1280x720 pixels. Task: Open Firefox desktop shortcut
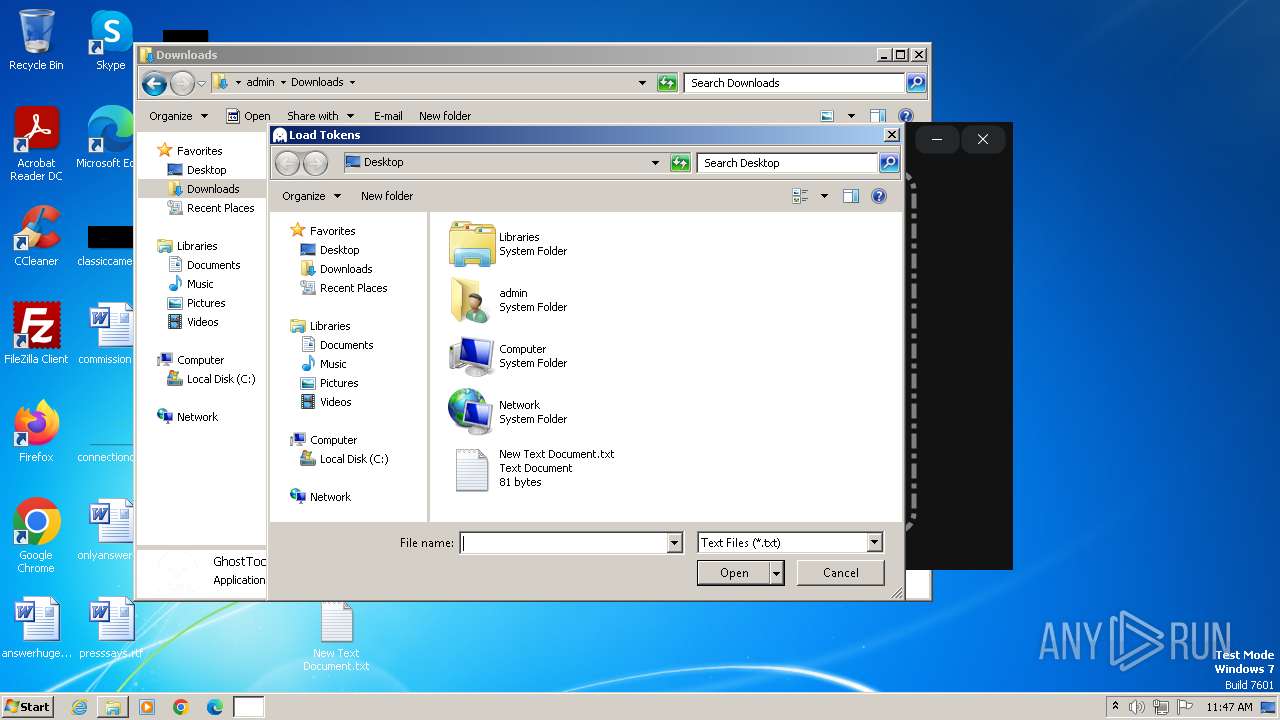coord(36,432)
